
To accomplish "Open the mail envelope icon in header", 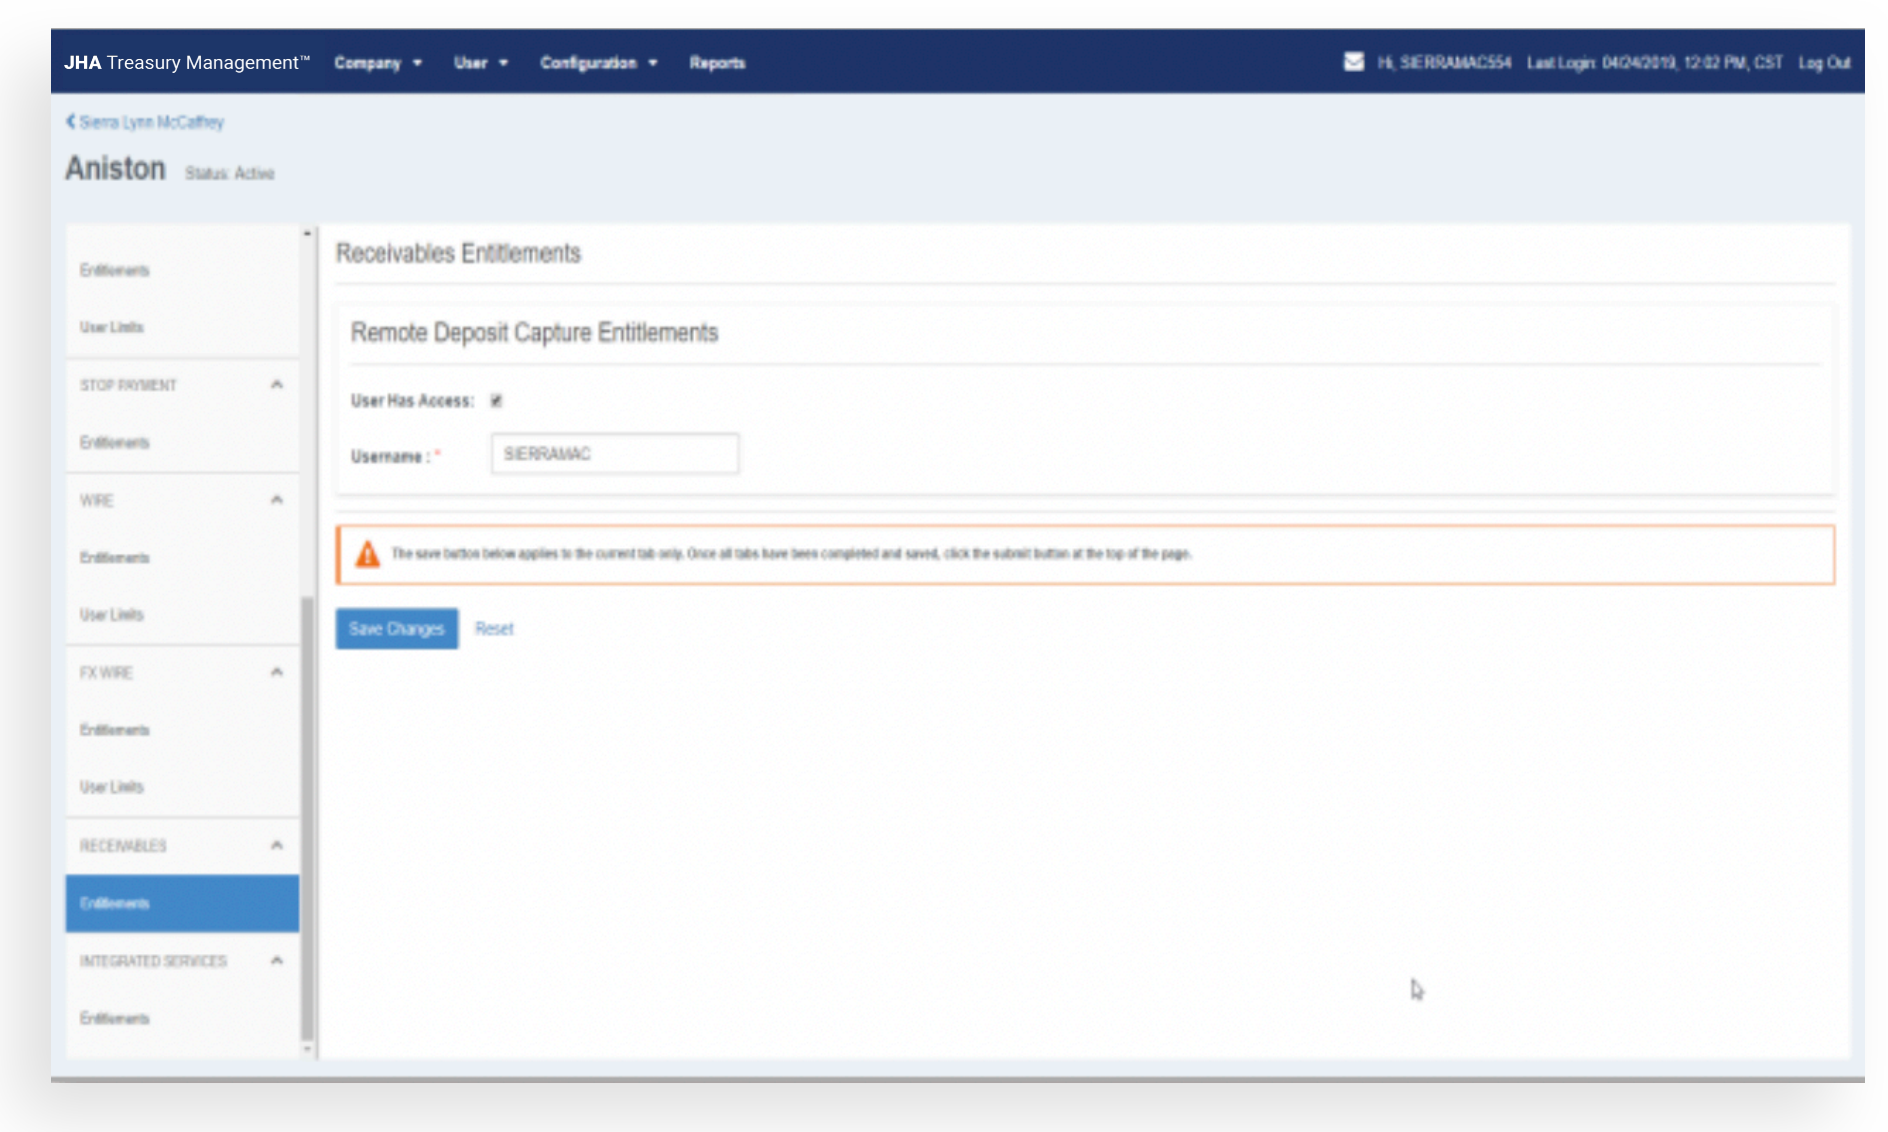I will pos(1353,62).
